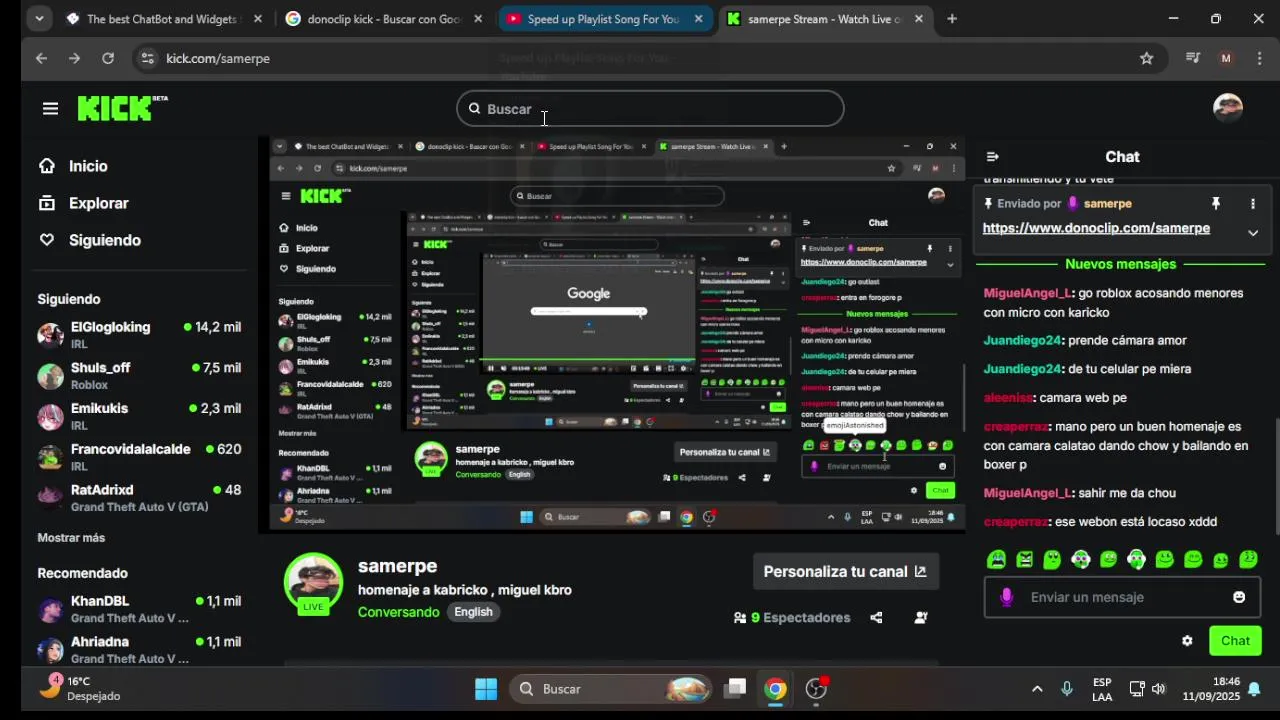
Task: Close the samerpe Stream tab
Action: pos(918,18)
